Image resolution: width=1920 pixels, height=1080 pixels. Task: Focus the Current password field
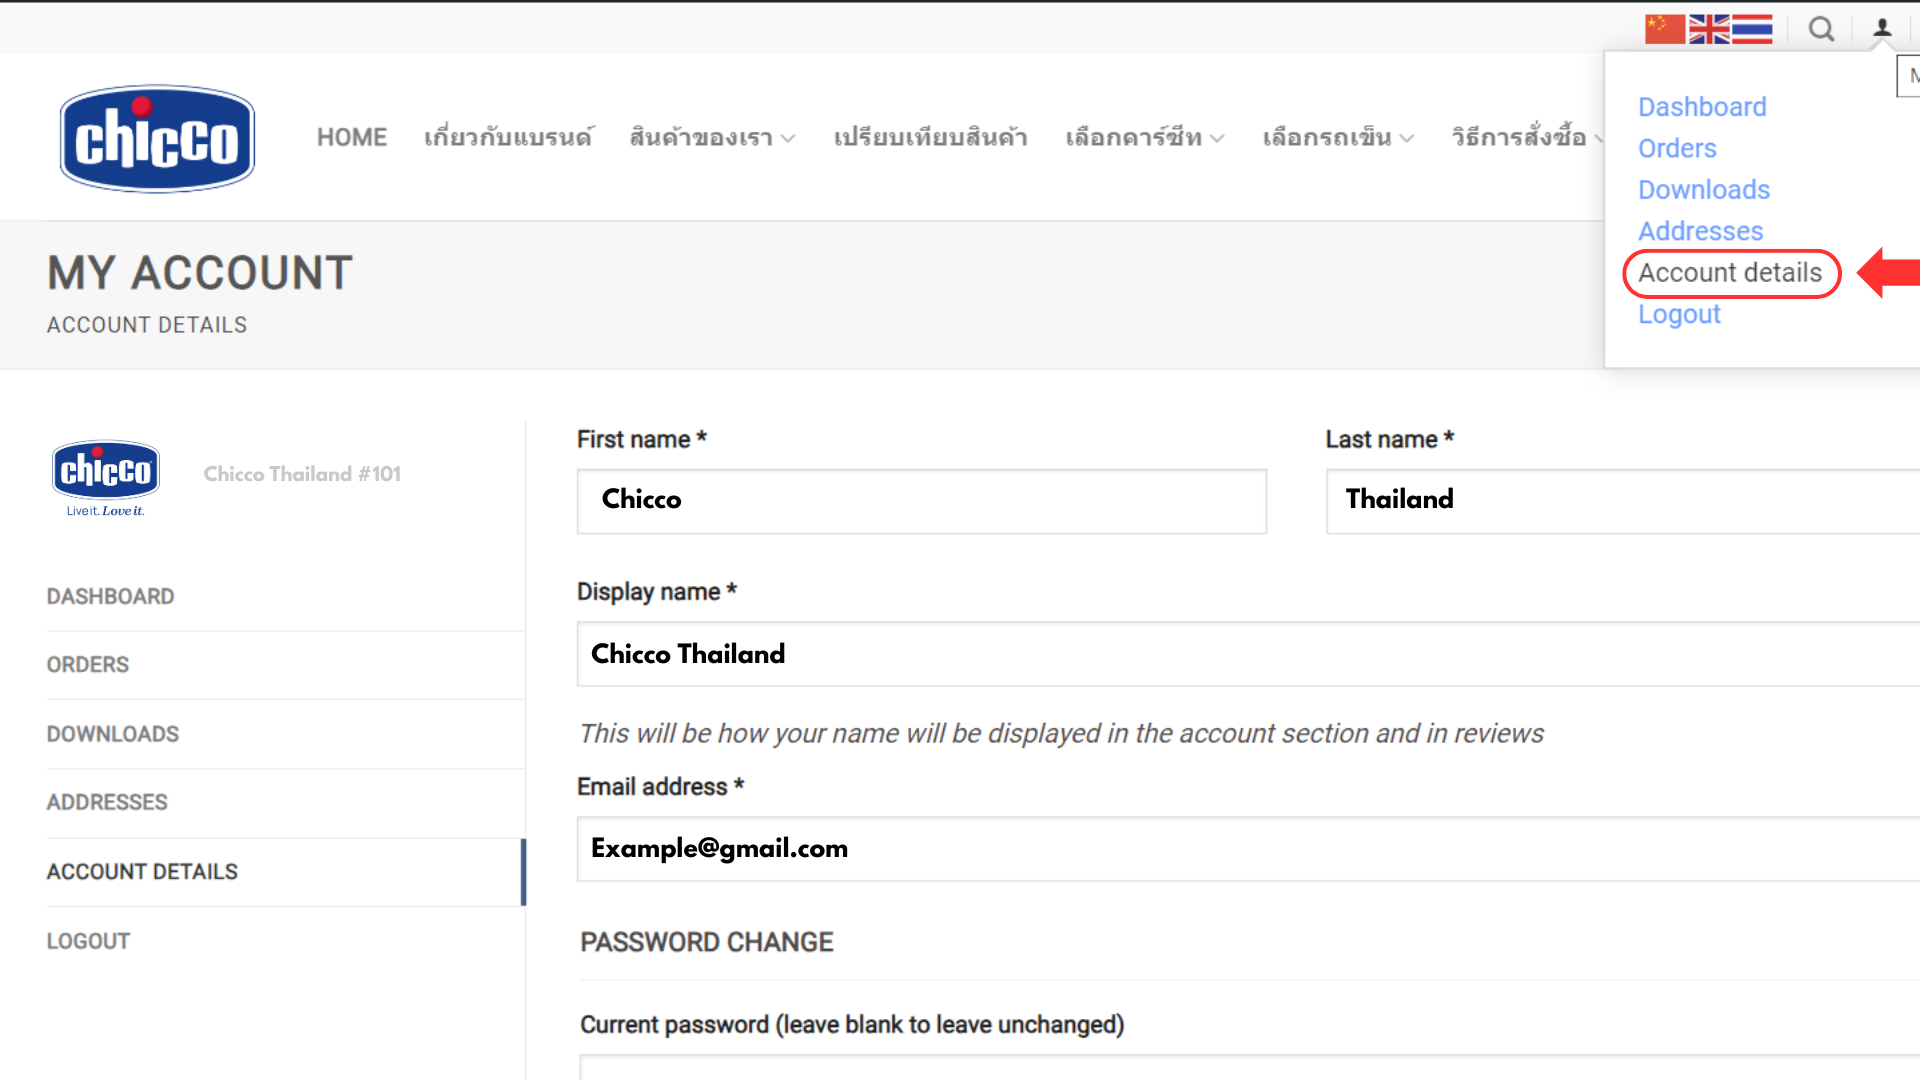point(1250,1067)
